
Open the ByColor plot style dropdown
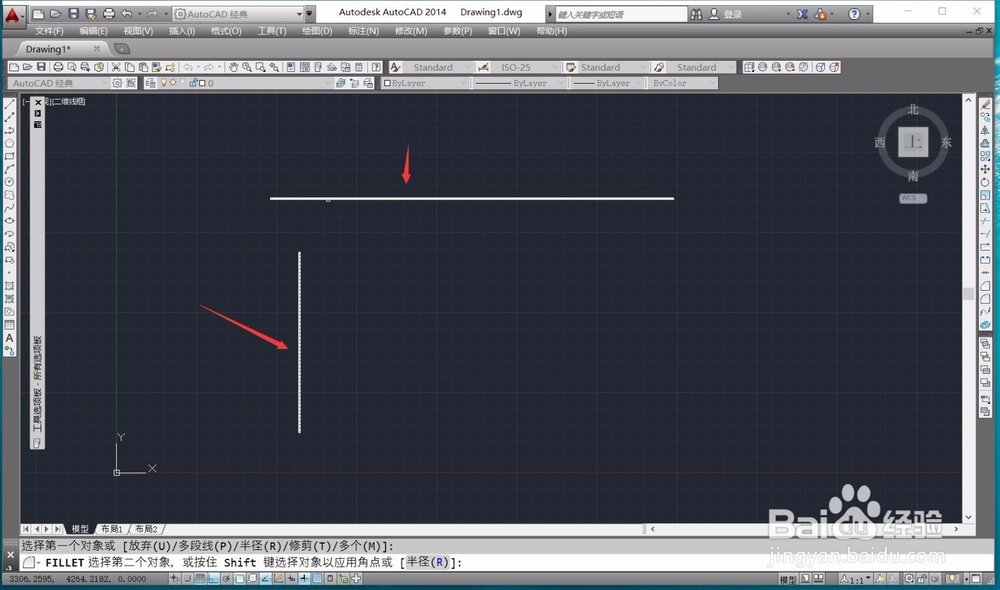682,83
